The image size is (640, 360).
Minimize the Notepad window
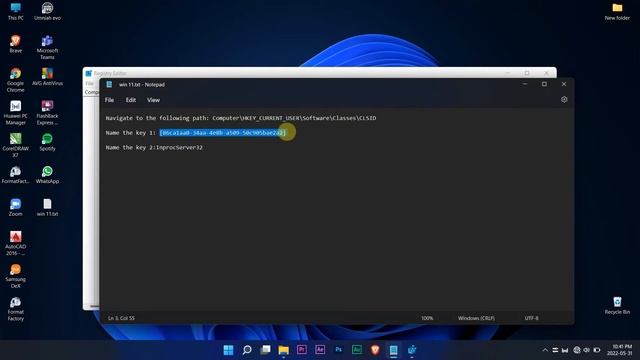525,84
